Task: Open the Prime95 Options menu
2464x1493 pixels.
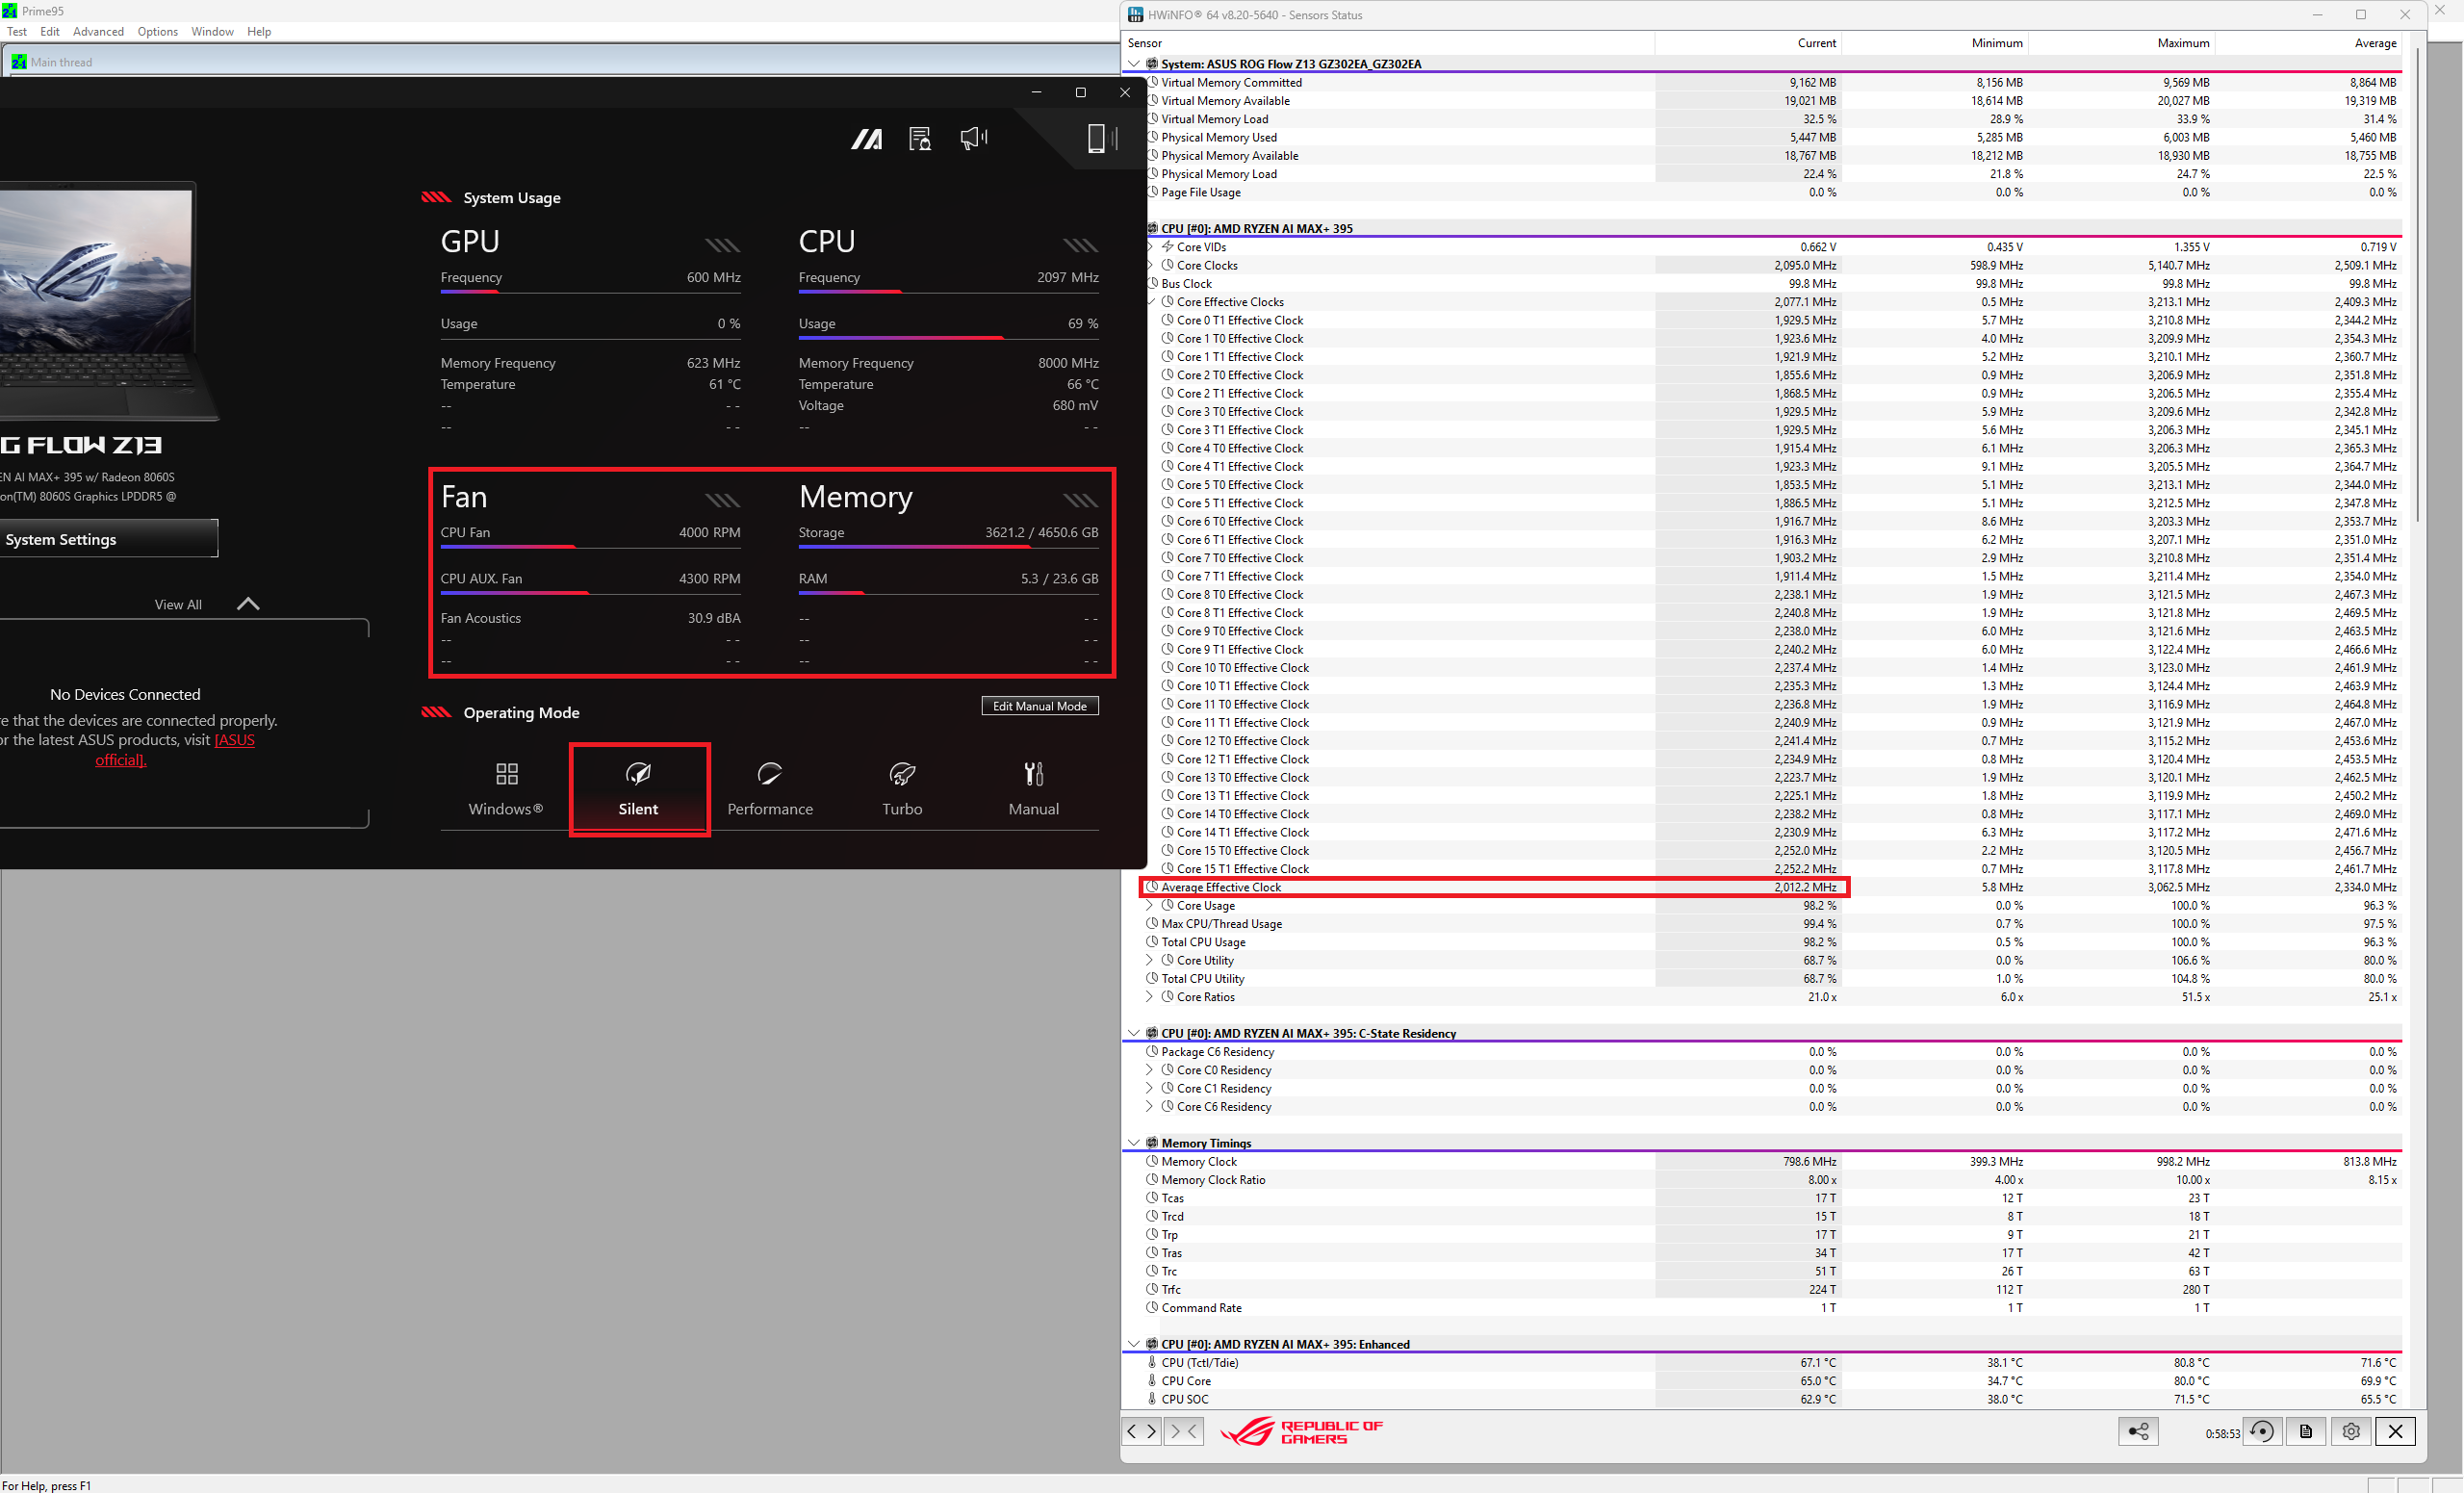Action: click(x=157, y=31)
